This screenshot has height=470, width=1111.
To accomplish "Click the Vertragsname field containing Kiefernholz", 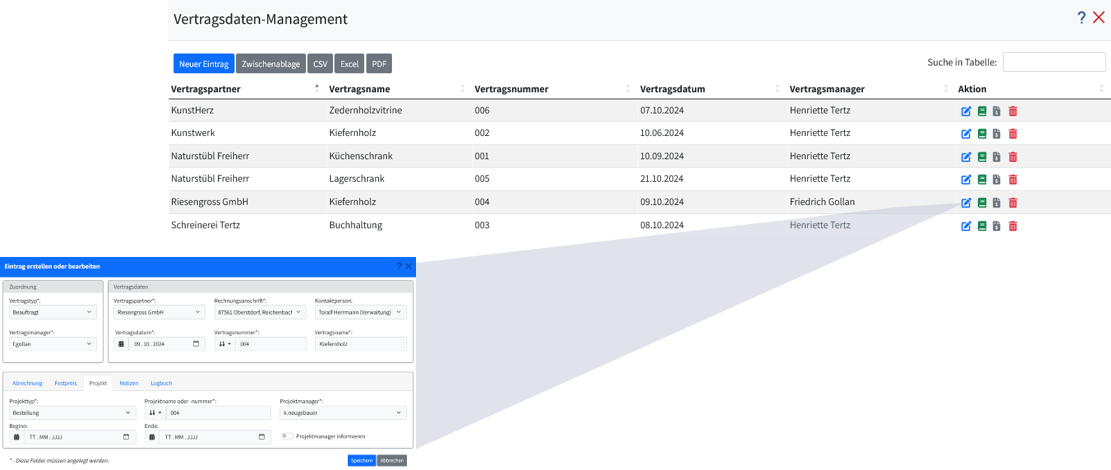I will click(x=361, y=344).
